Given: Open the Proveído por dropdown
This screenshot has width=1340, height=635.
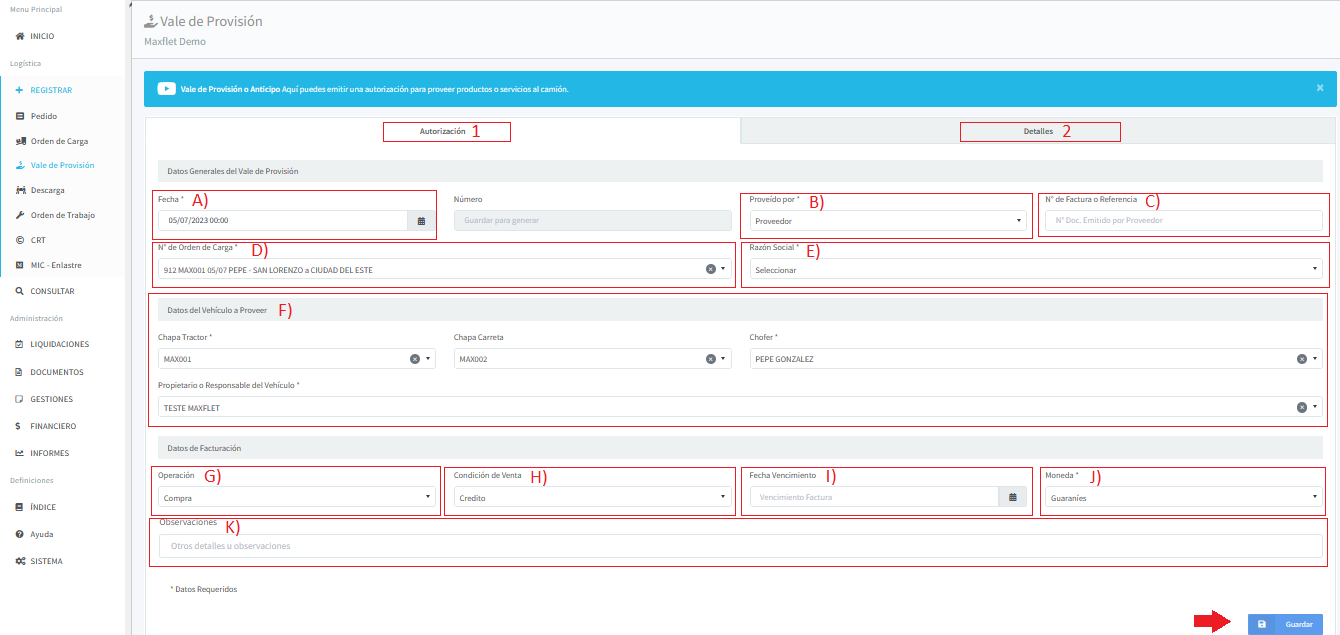Looking at the screenshot, I should (886, 221).
